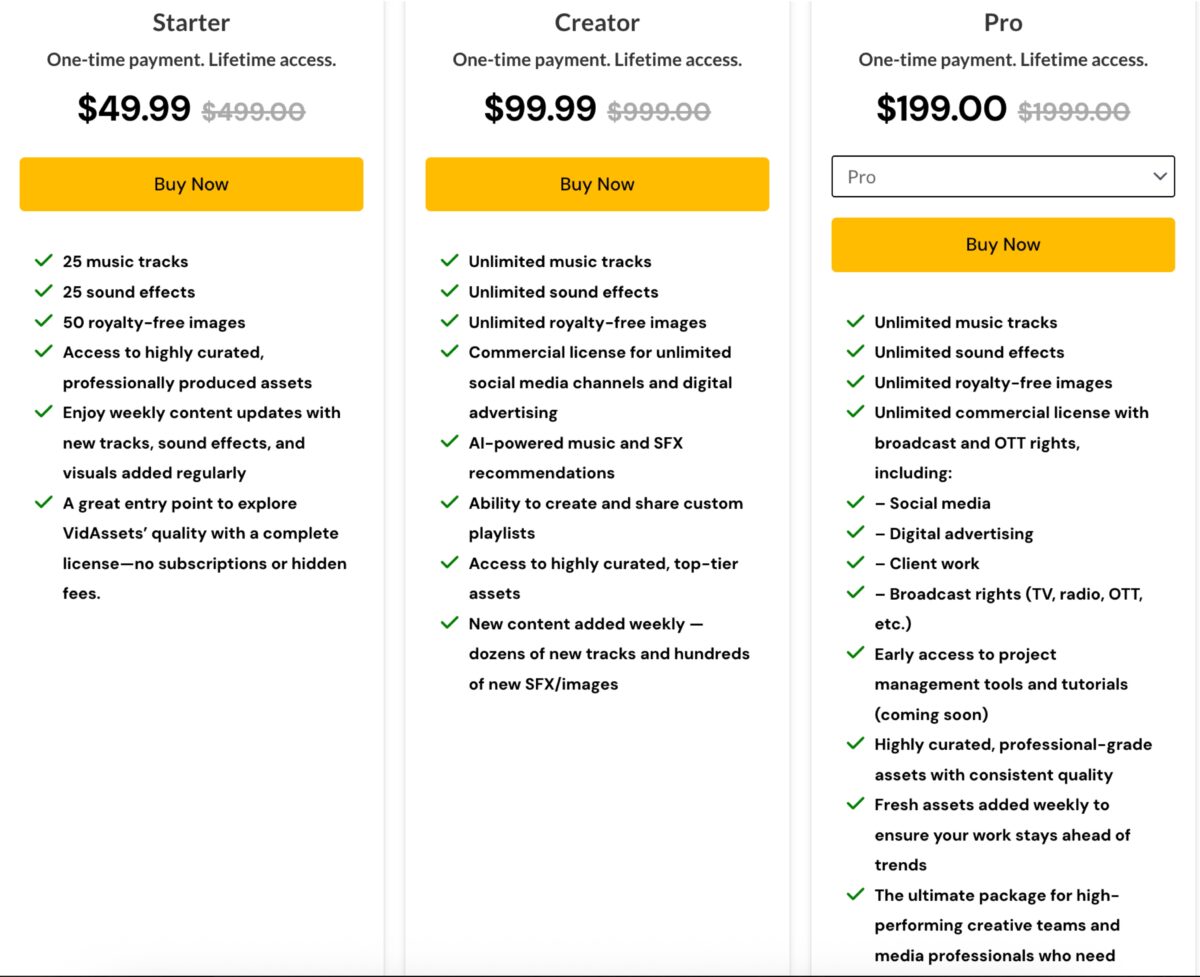Click the dropdown chevron arrow in Pro selector
1200x977 pixels.
(1160, 177)
